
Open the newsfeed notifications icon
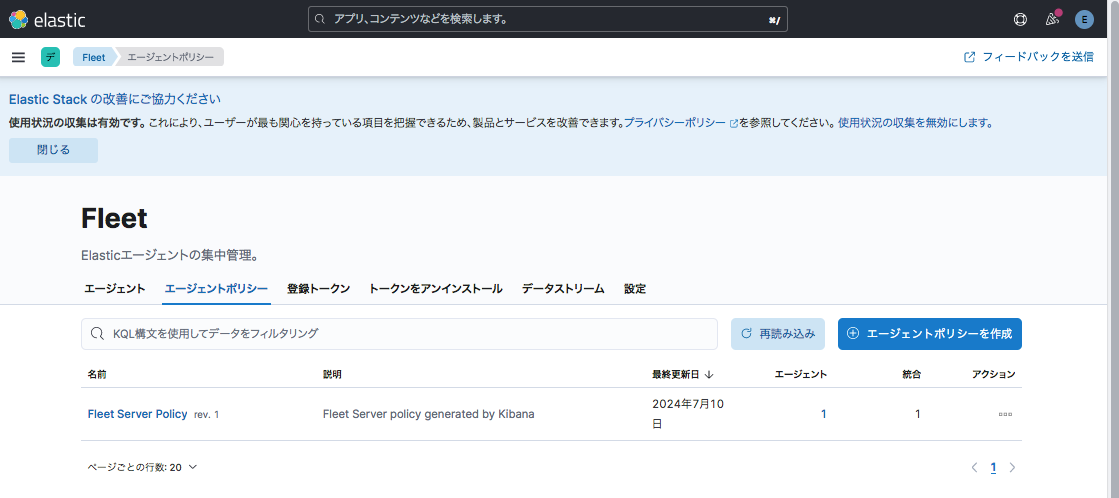click(x=1051, y=19)
